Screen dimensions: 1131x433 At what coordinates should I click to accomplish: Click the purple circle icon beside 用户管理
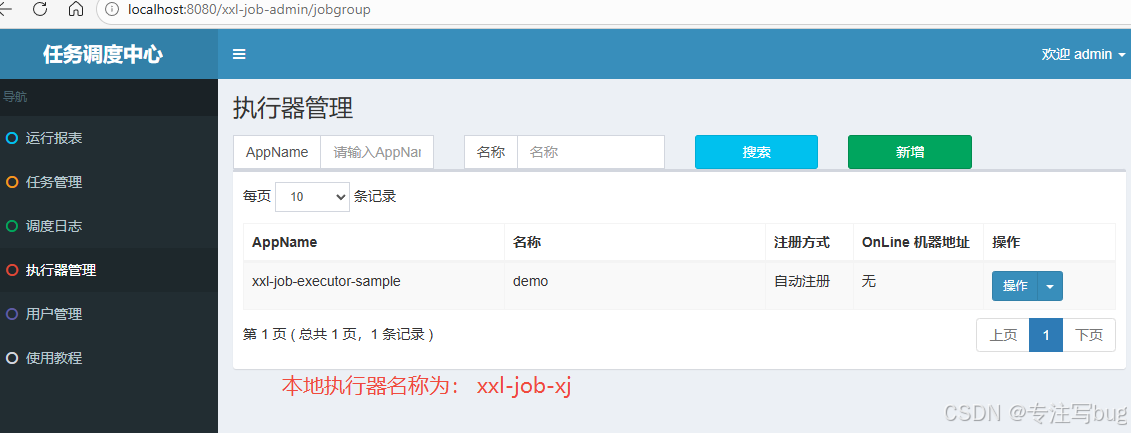click(11, 315)
